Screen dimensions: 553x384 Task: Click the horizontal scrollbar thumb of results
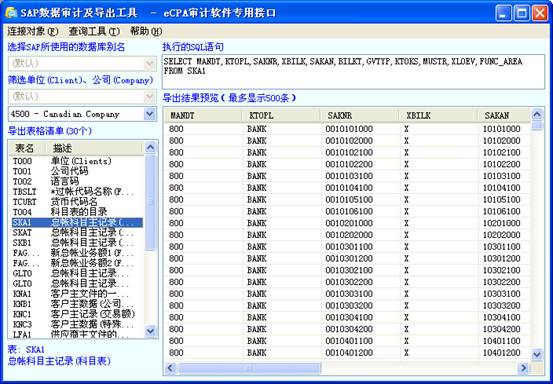coord(249,368)
